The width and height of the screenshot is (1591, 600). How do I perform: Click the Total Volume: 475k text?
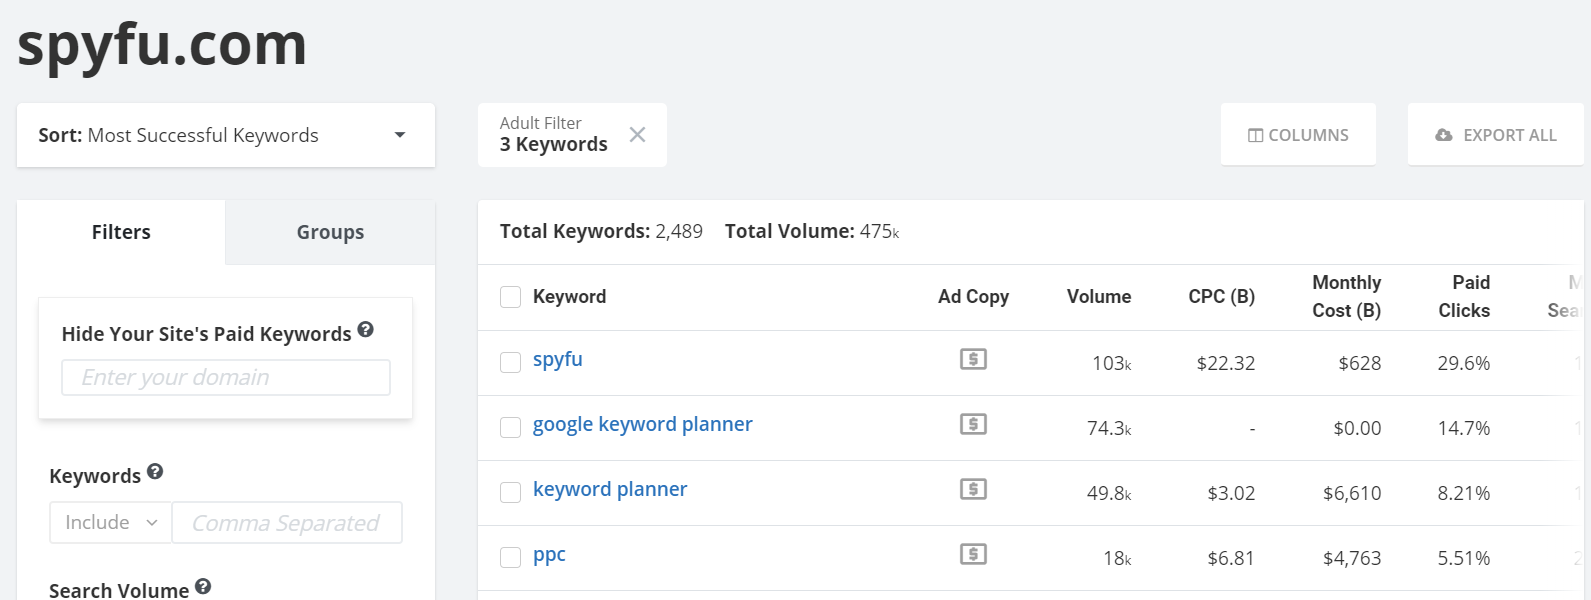[812, 231]
